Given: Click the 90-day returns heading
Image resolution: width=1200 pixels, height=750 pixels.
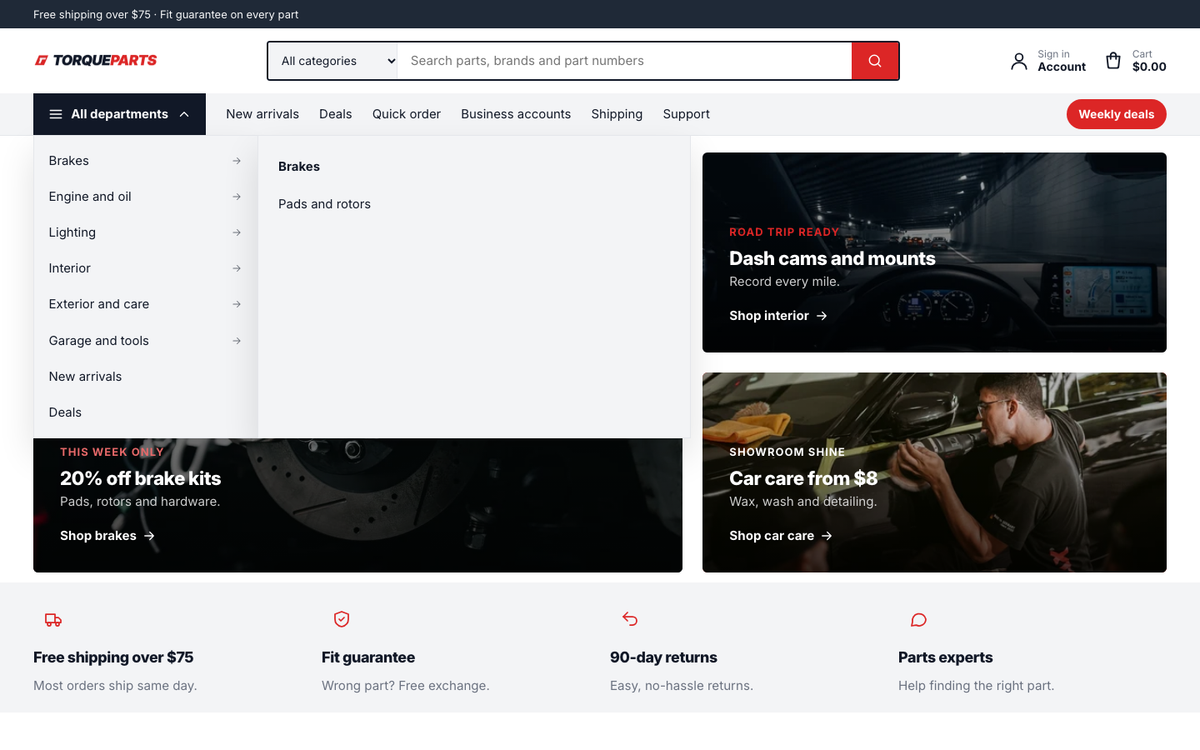Looking at the screenshot, I should (x=663, y=657).
